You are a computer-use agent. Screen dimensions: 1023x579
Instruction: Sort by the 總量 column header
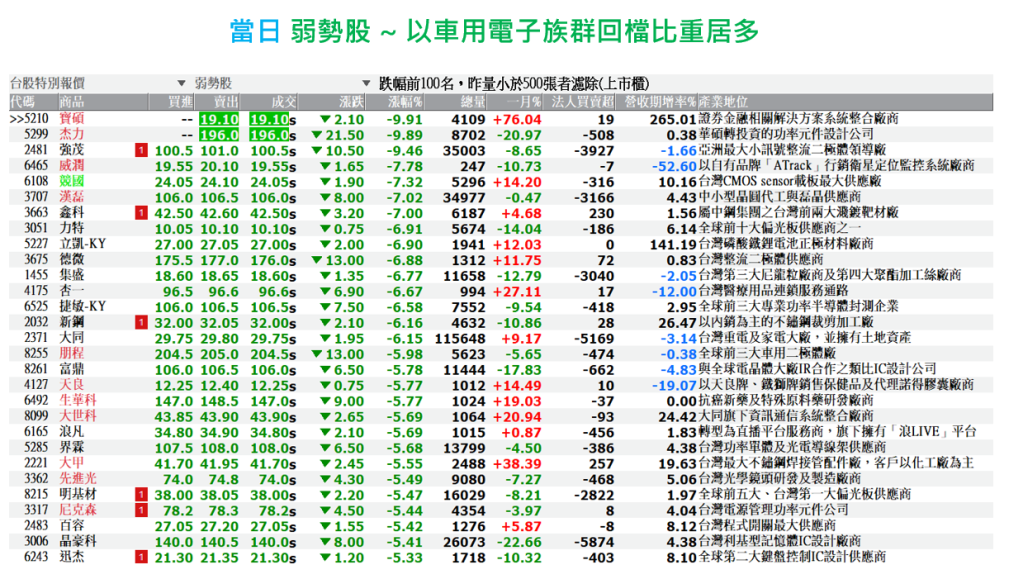[472, 102]
